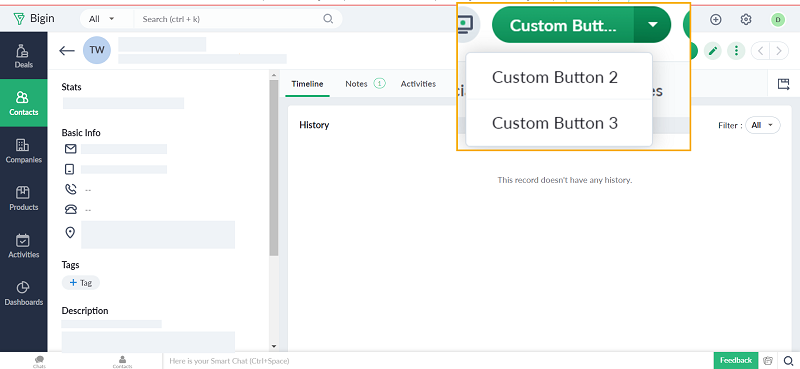Open the settings gear icon

click(x=746, y=19)
